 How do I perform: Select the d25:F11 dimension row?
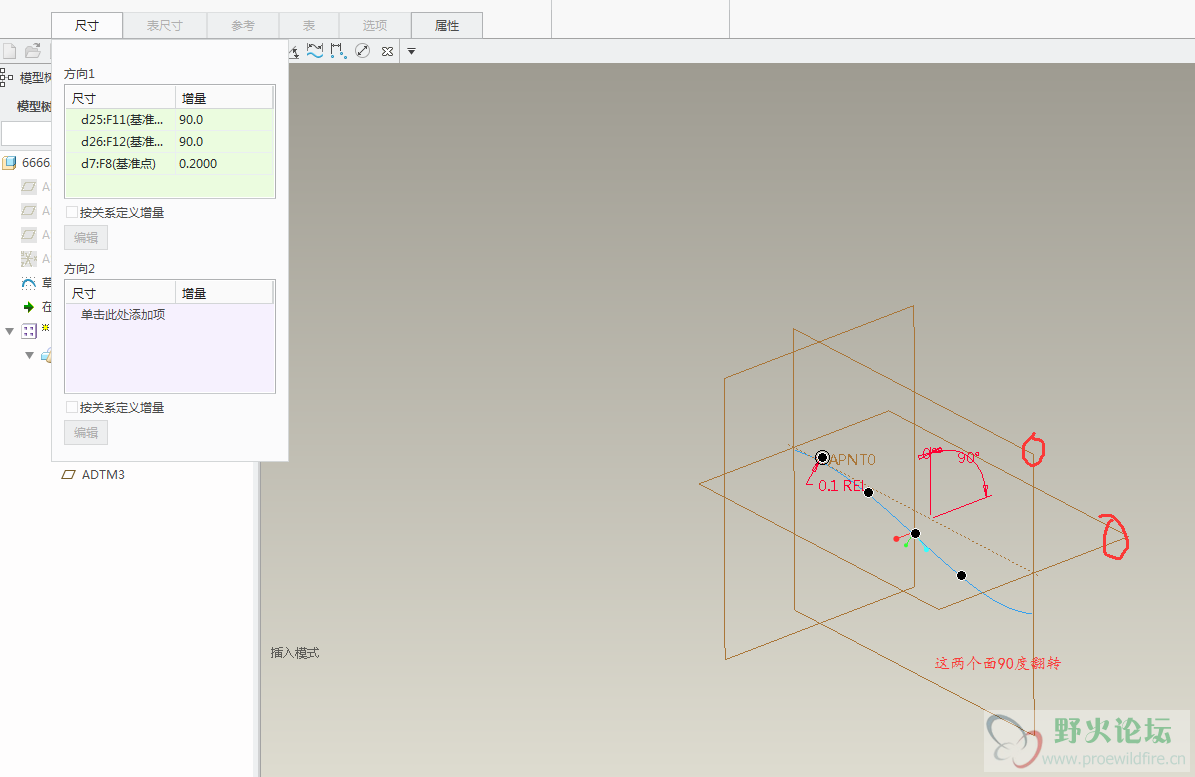[x=169, y=120]
